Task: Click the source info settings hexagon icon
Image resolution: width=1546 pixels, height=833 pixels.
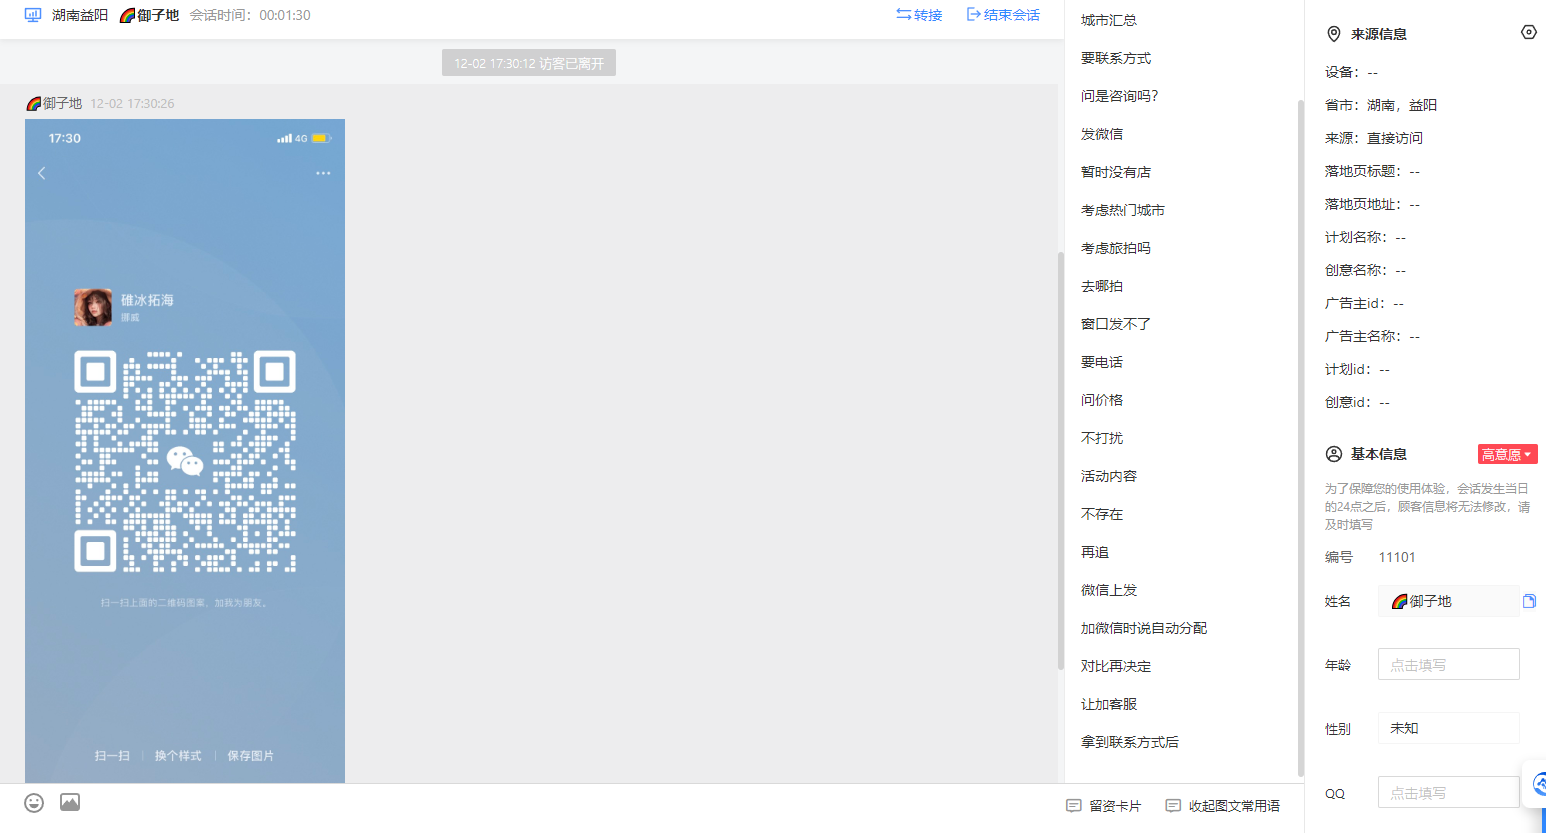Action: tap(1528, 32)
